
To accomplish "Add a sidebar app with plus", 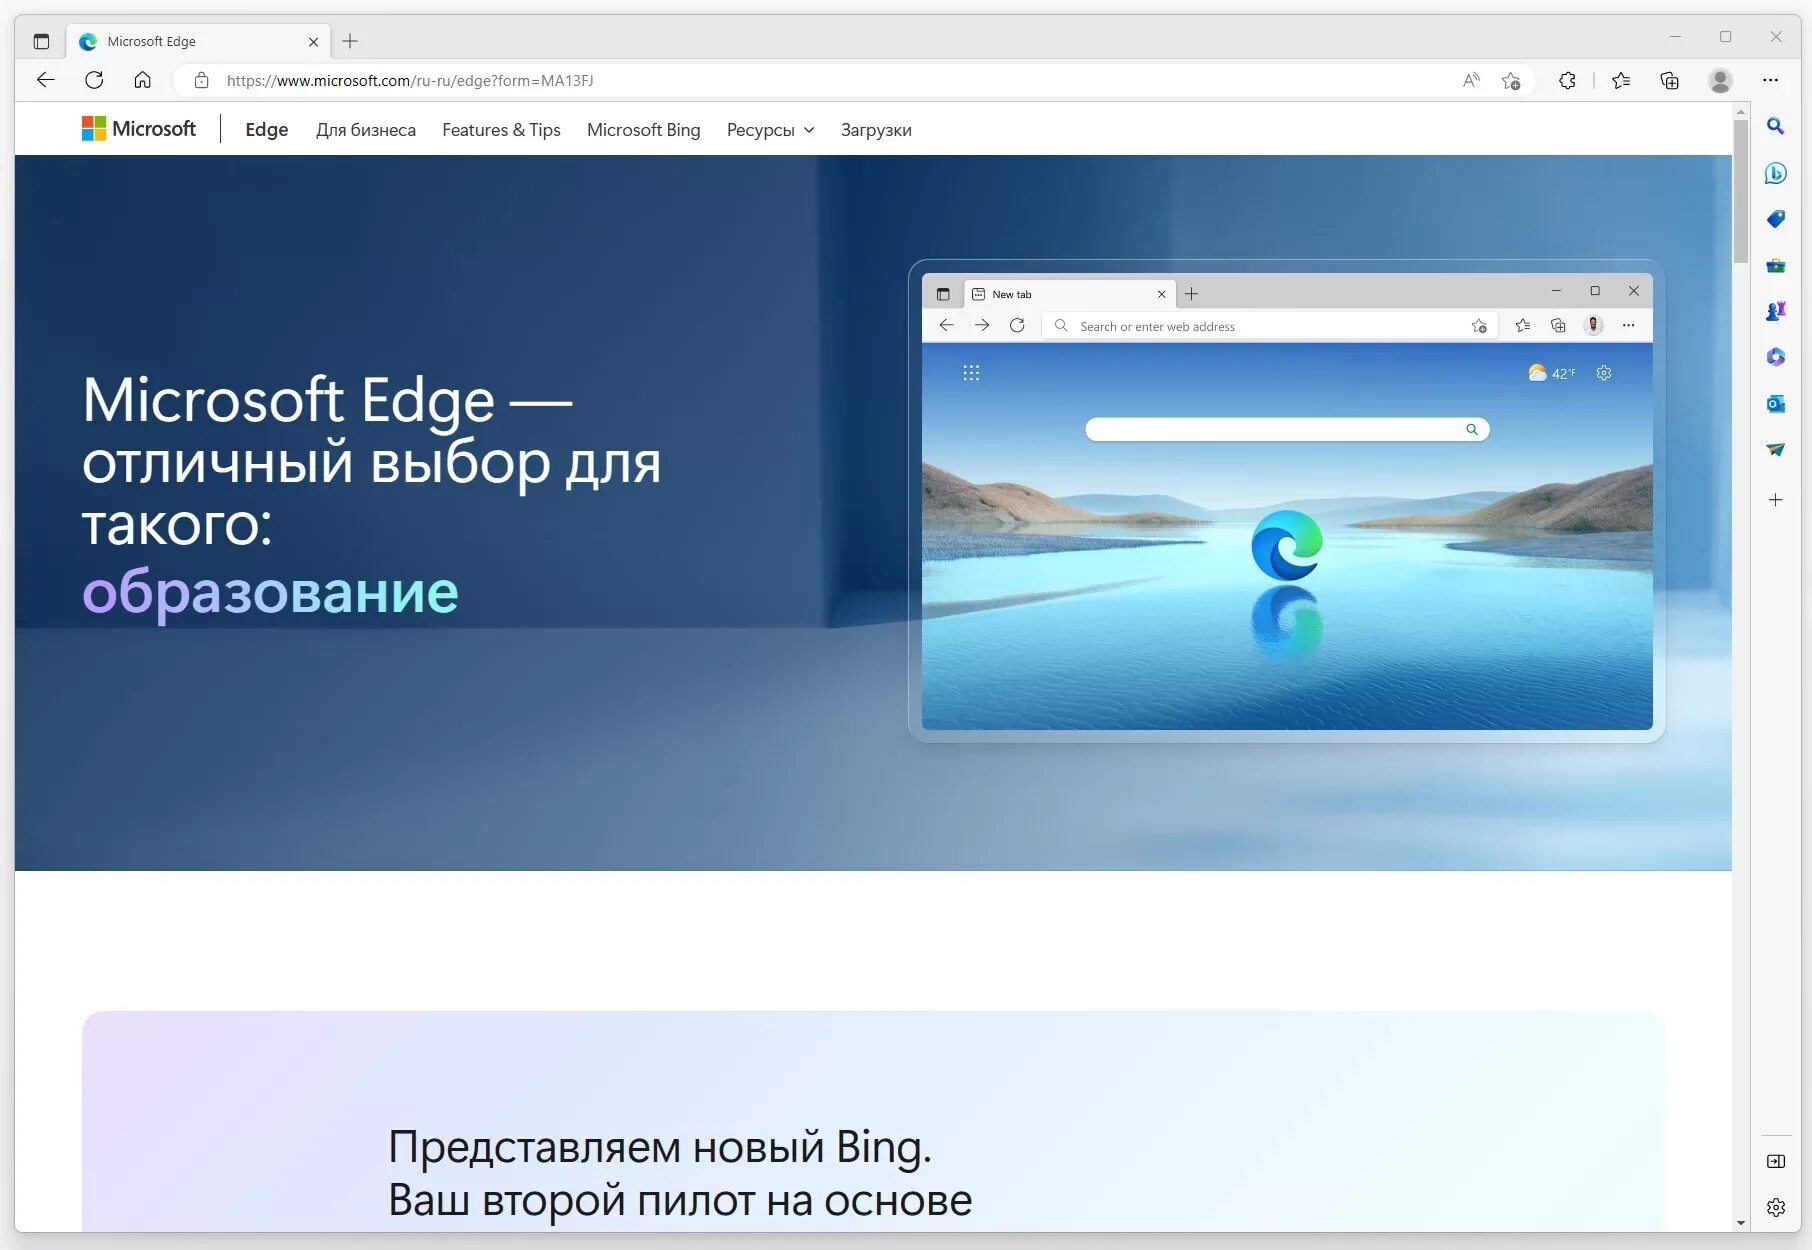I will 1775,499.
